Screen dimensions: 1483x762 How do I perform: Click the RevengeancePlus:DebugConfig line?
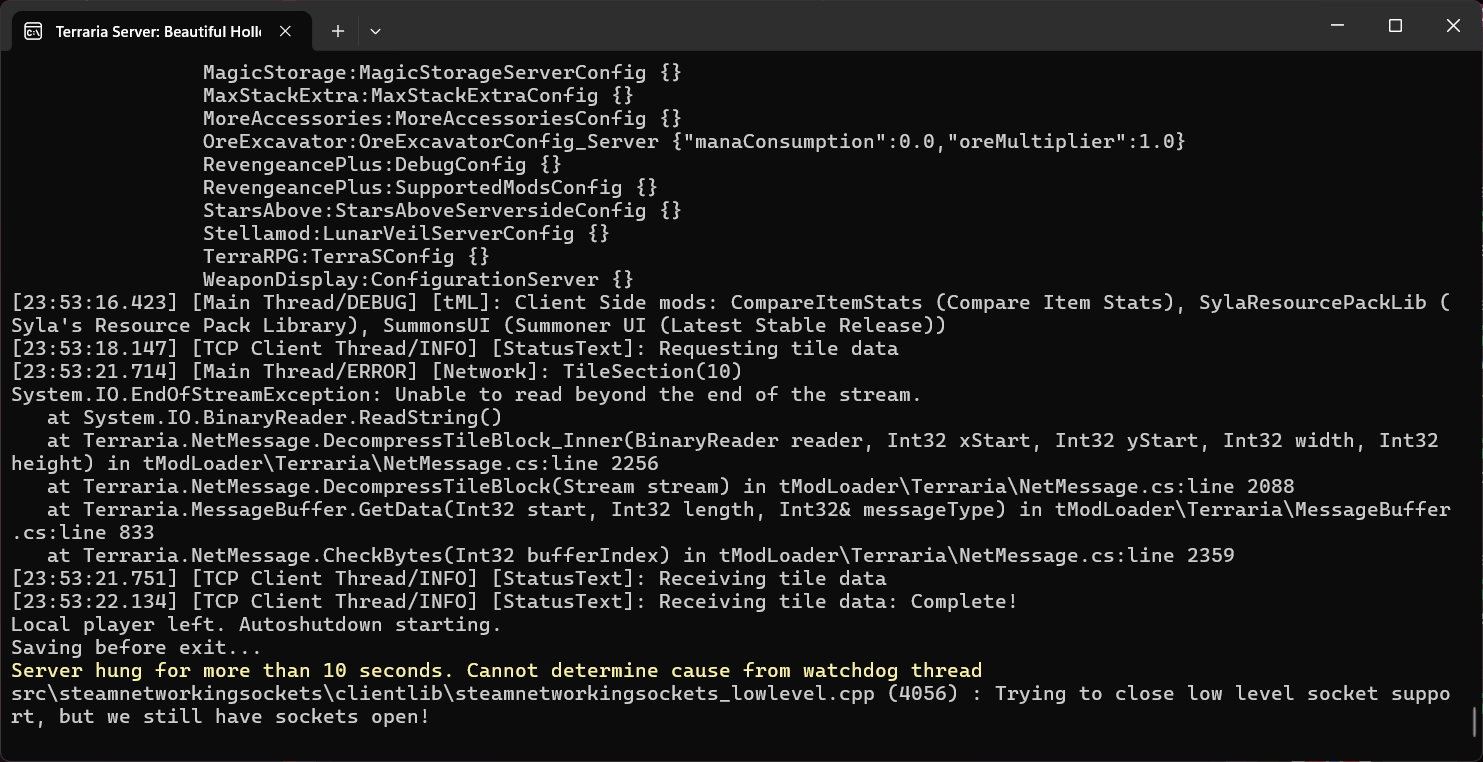[382, 164]
